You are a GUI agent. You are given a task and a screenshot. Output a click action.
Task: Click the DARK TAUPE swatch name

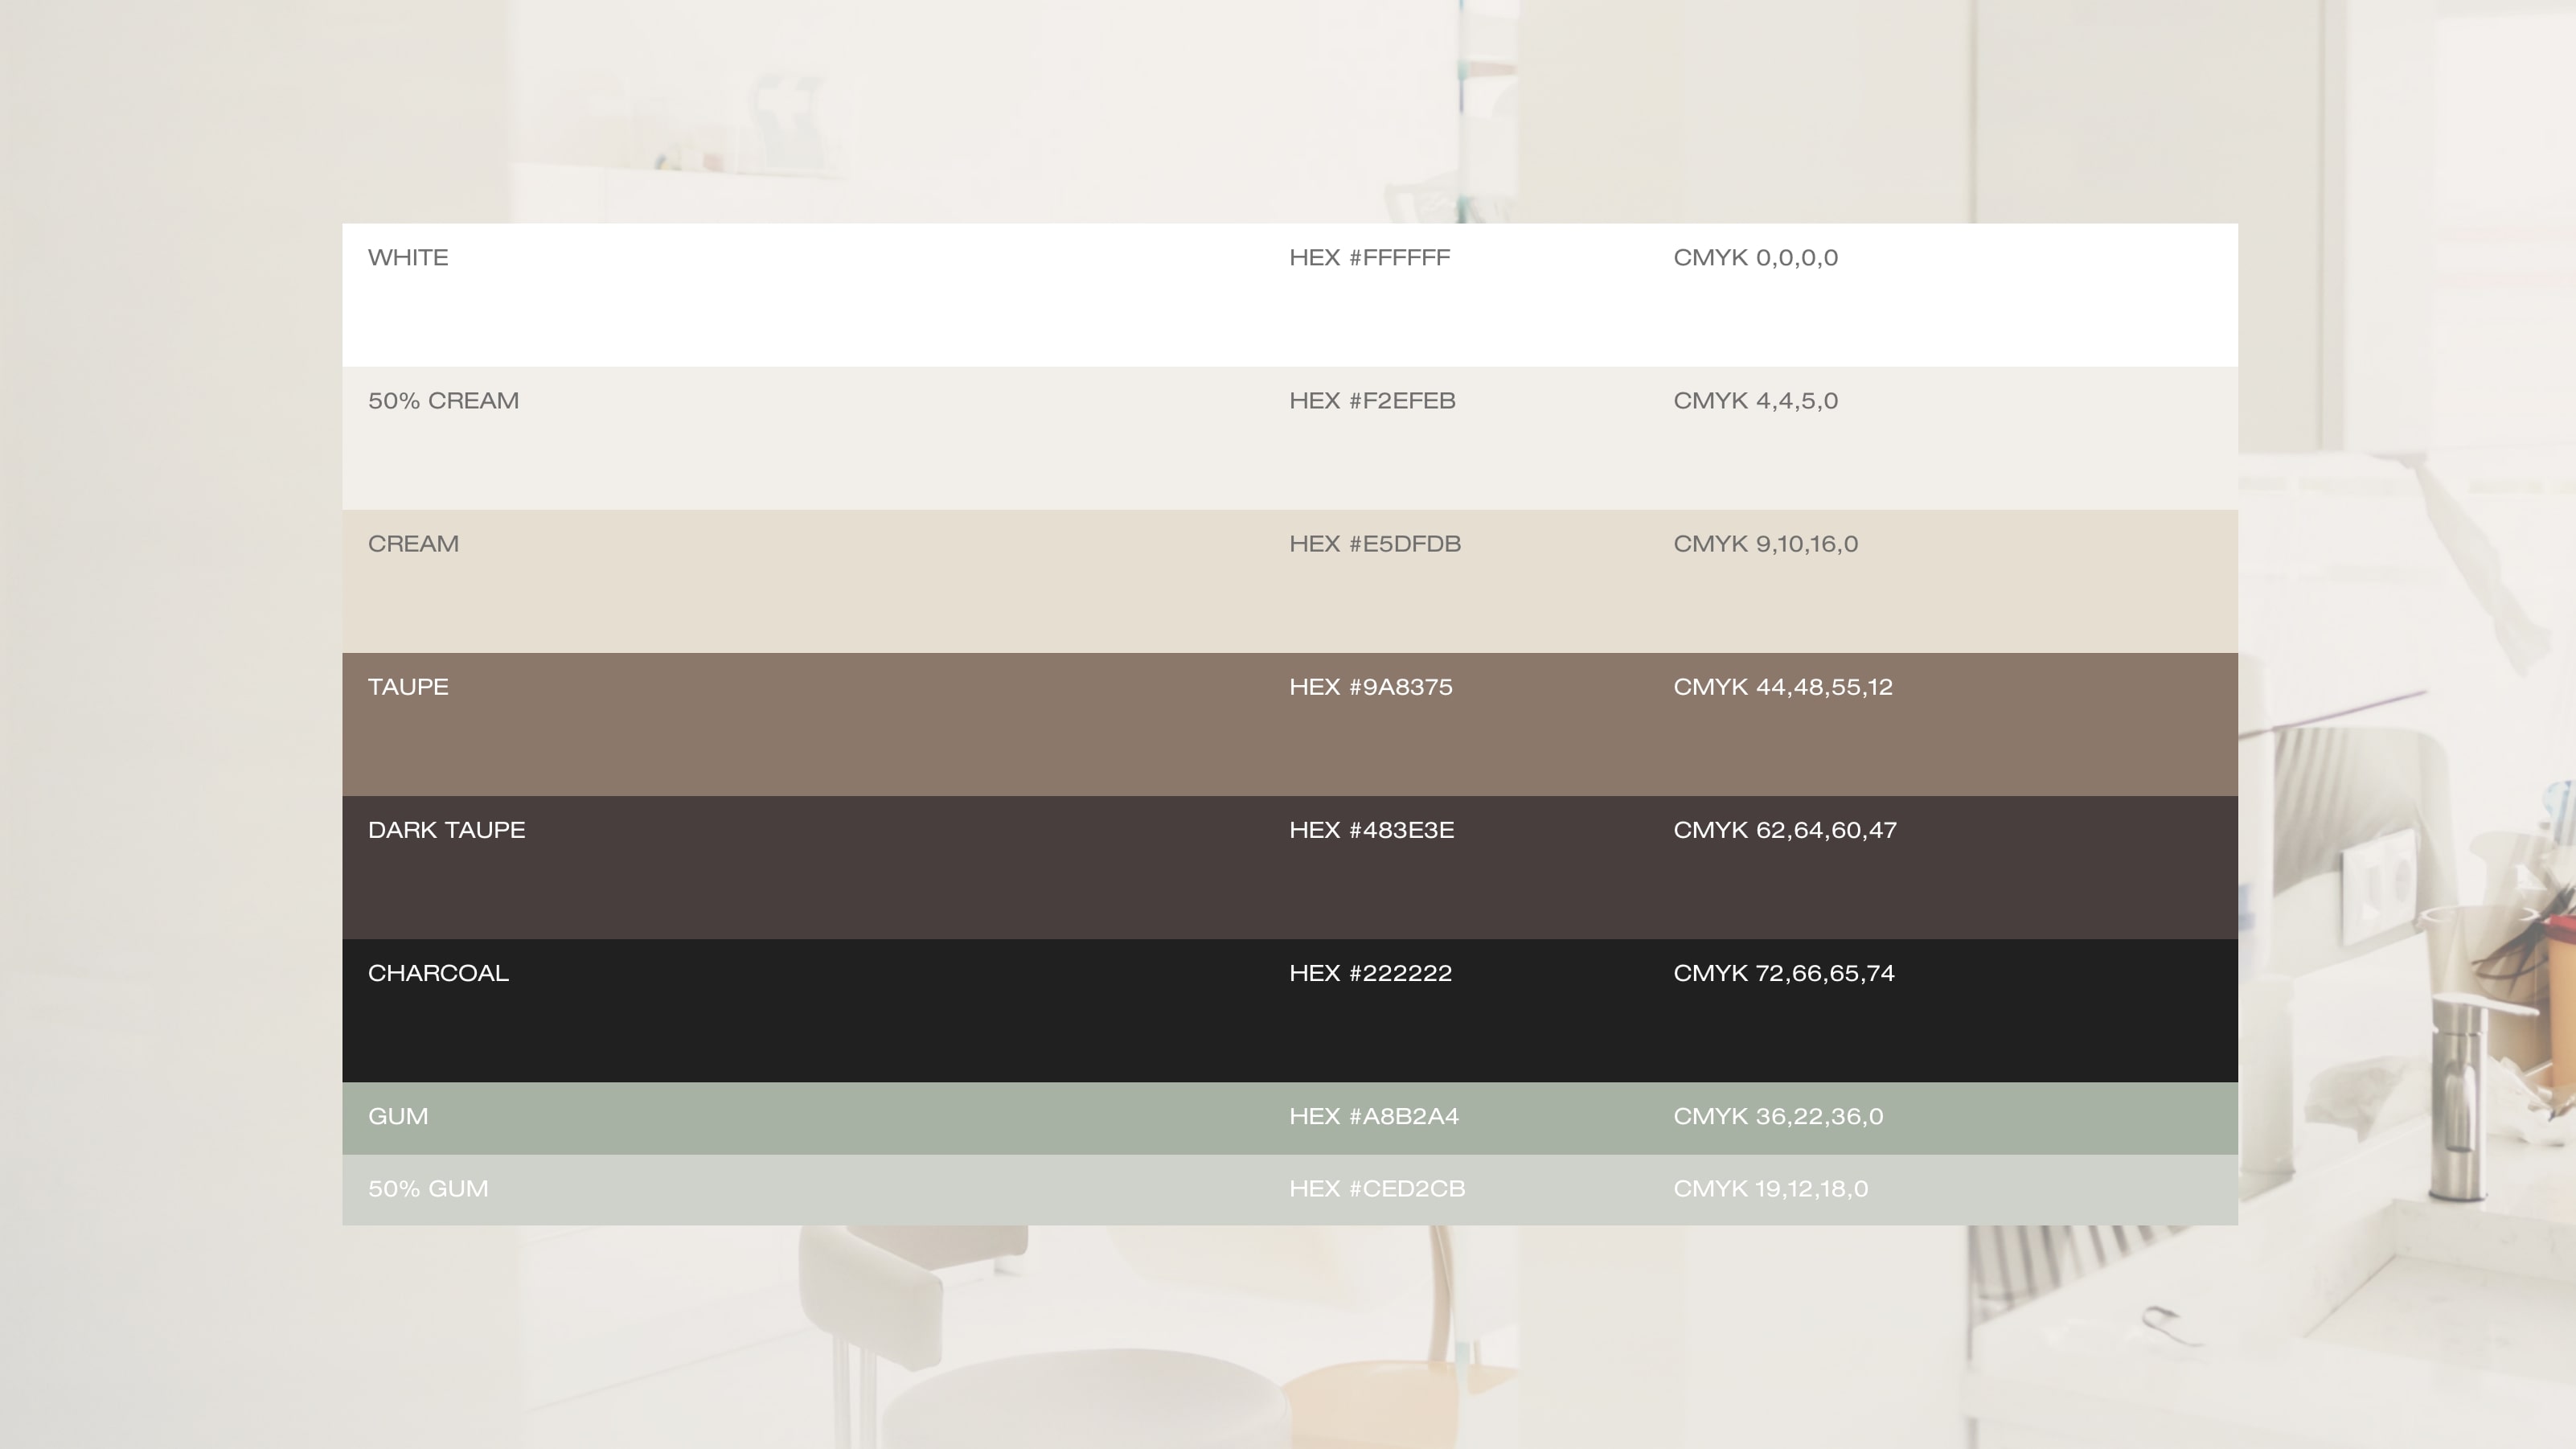pyautogui.click(x=446, y=830)
